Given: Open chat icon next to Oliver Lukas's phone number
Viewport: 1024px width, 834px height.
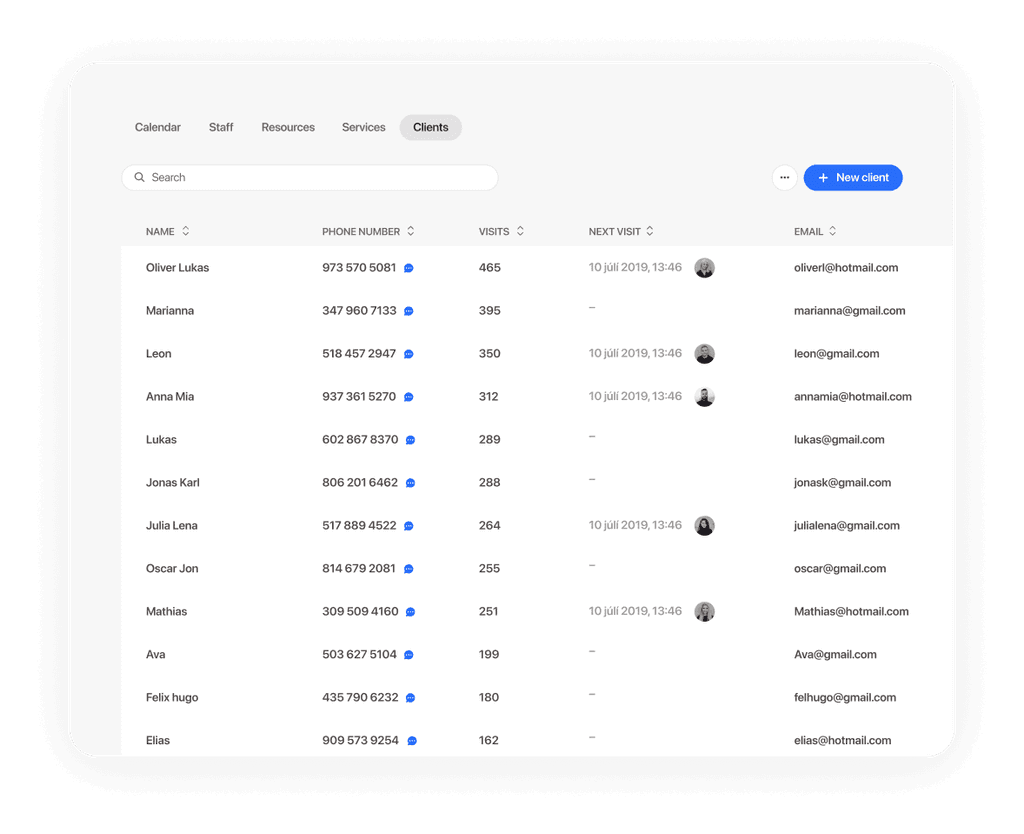Looking at the screenshot, I should 410,268.
